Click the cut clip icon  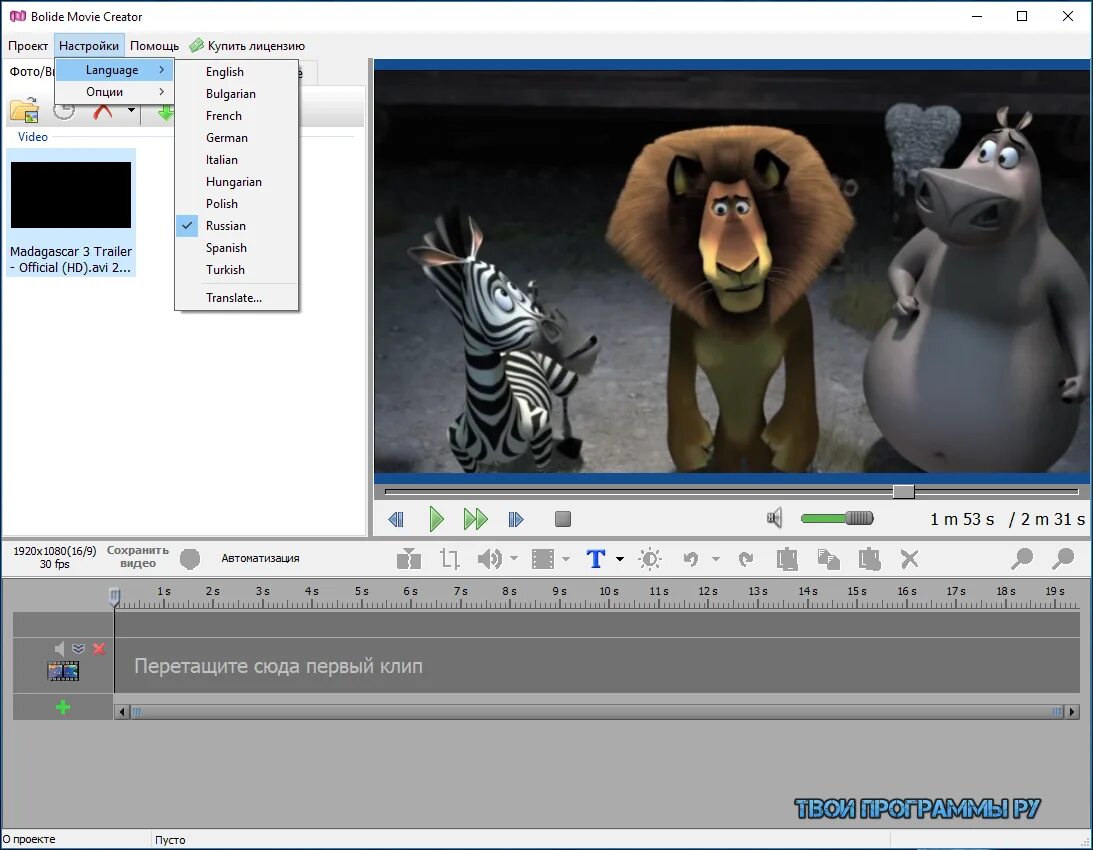(x=787, y=559)
